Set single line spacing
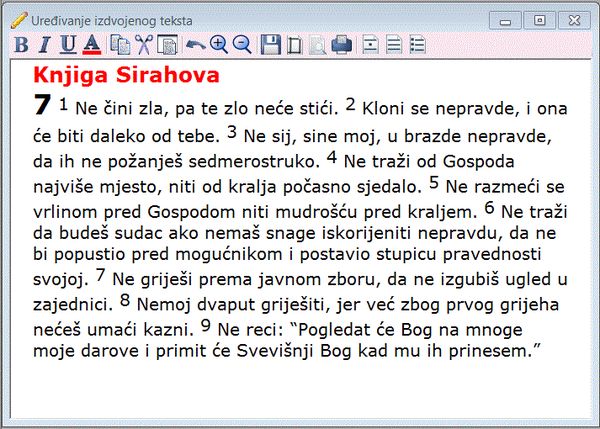Viewport: 600px width, 429px height. click(x=371, y=44)
